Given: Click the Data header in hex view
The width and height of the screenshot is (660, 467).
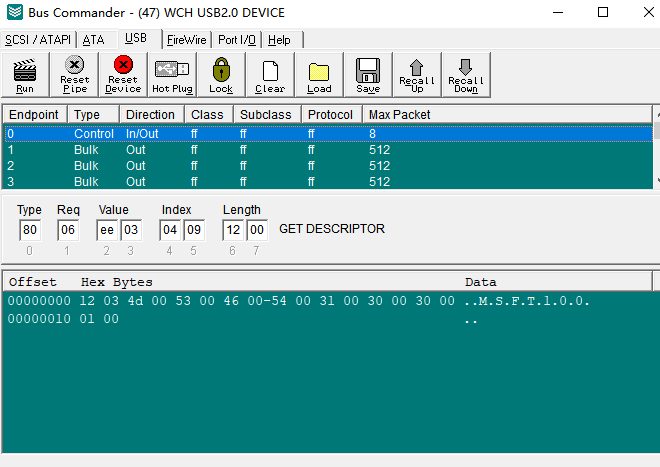Looking at the screenshot, I should click(481, 282).
